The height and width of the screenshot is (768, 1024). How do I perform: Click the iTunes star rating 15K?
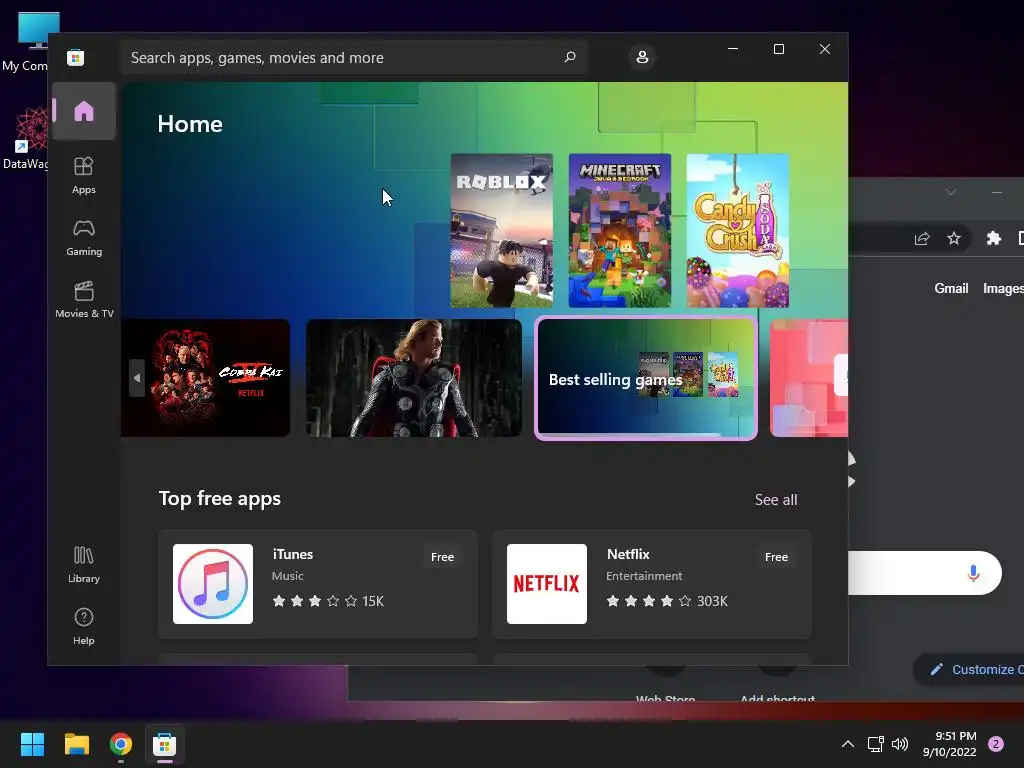pos(328,601)
